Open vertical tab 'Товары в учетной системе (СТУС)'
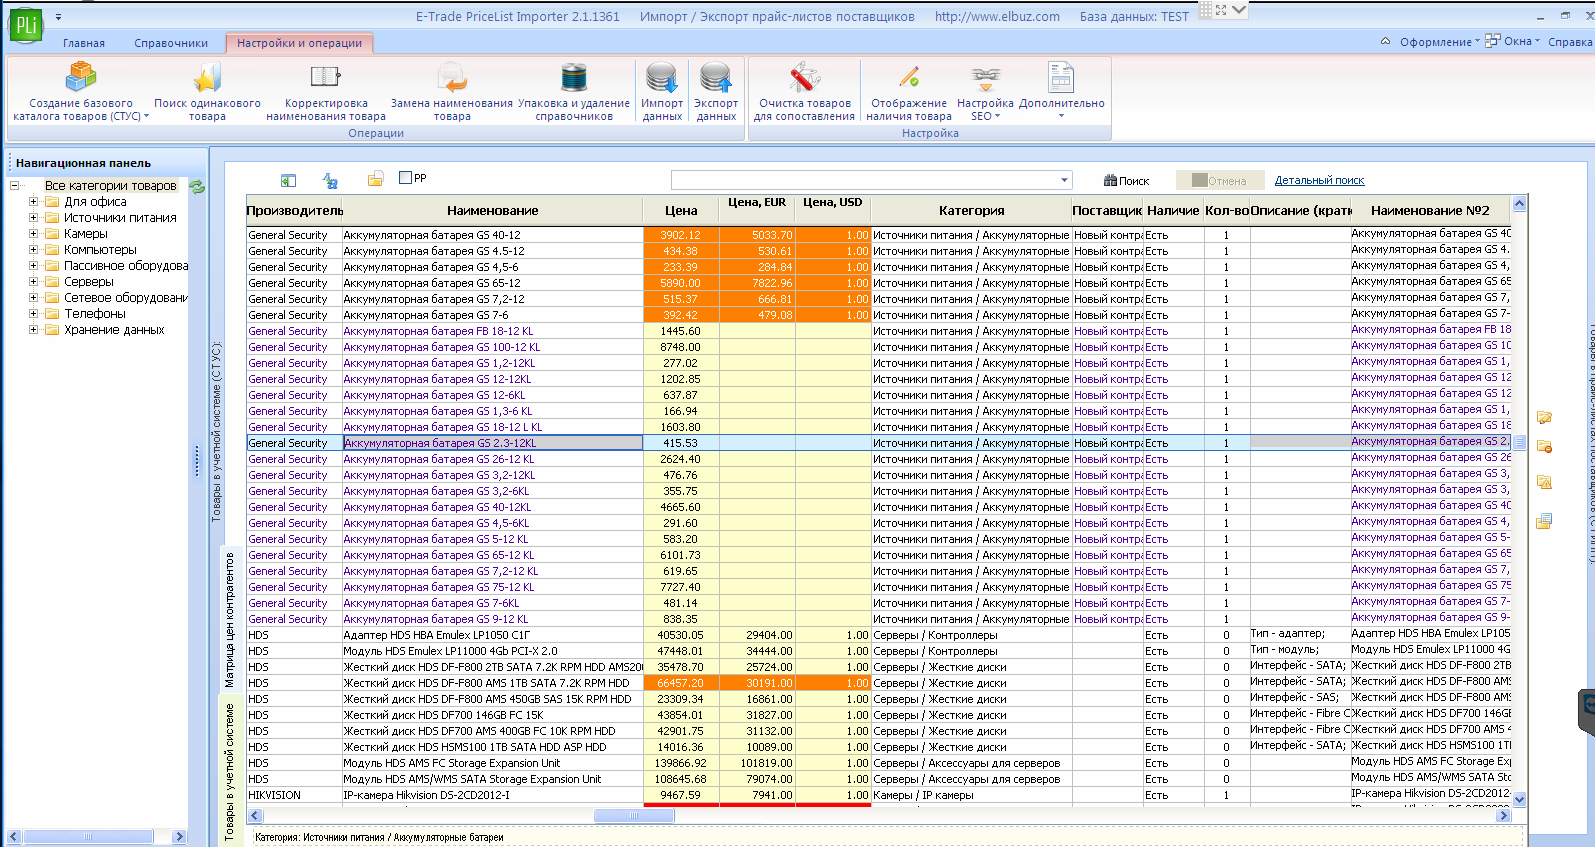Viewport: 1595px width, 847px height. [216, 432]
